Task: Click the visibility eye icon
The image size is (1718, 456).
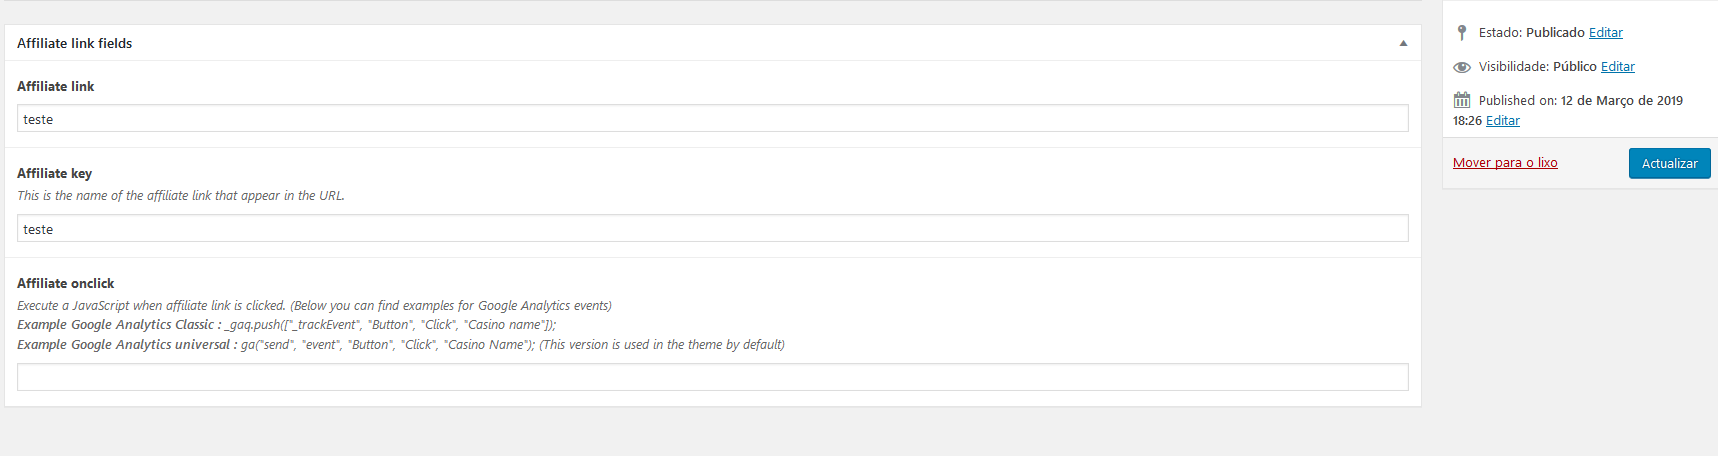Action: tap(1462, 67)
